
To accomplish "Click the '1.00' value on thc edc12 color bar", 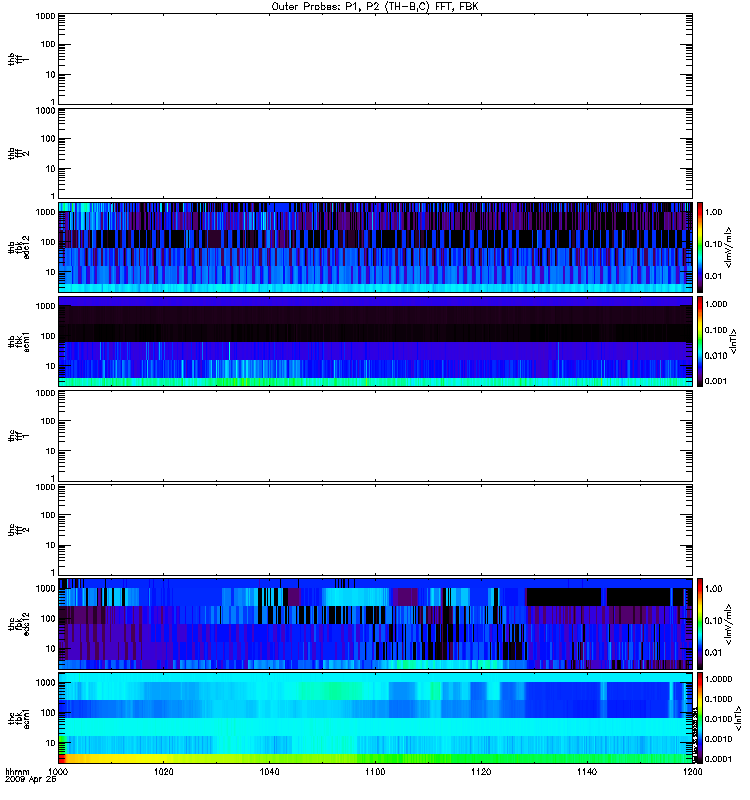I will pos(713,589).
